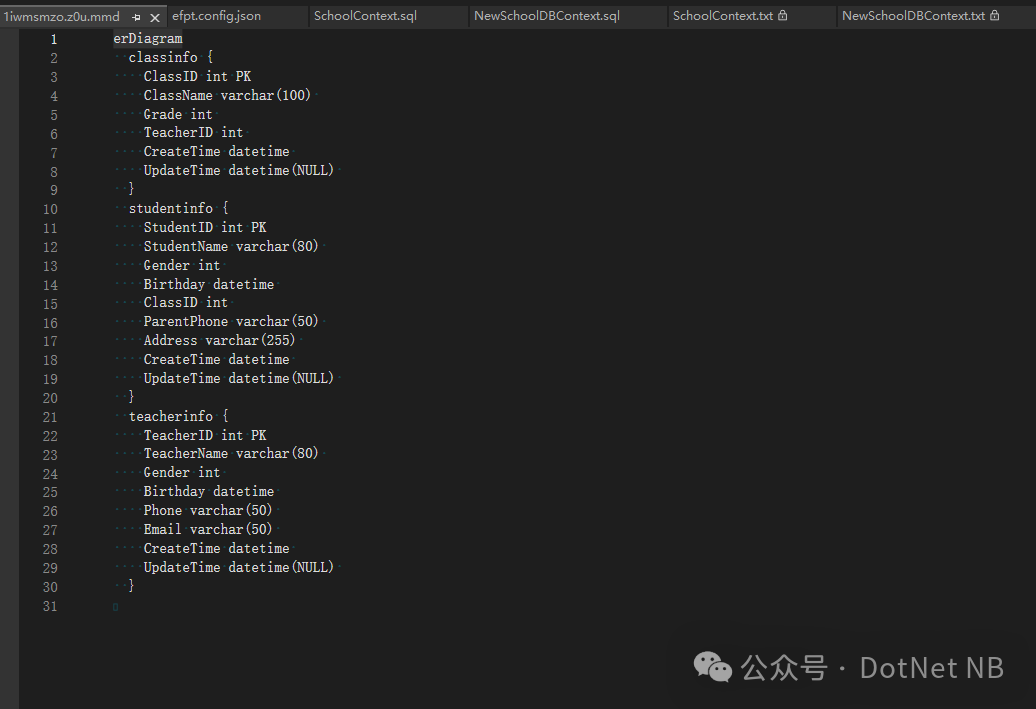The height and width of the screenshot is (709, 1036).
Task: Click 'Address varchar(255)' text
Action: tap(219, 340)
